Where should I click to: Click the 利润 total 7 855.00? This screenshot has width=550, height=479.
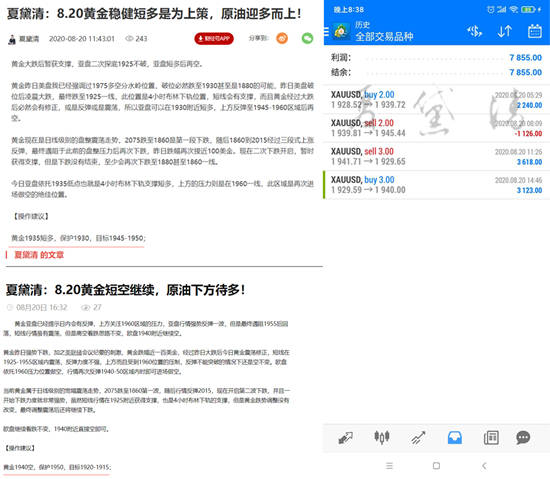click(x=525, y=58)
